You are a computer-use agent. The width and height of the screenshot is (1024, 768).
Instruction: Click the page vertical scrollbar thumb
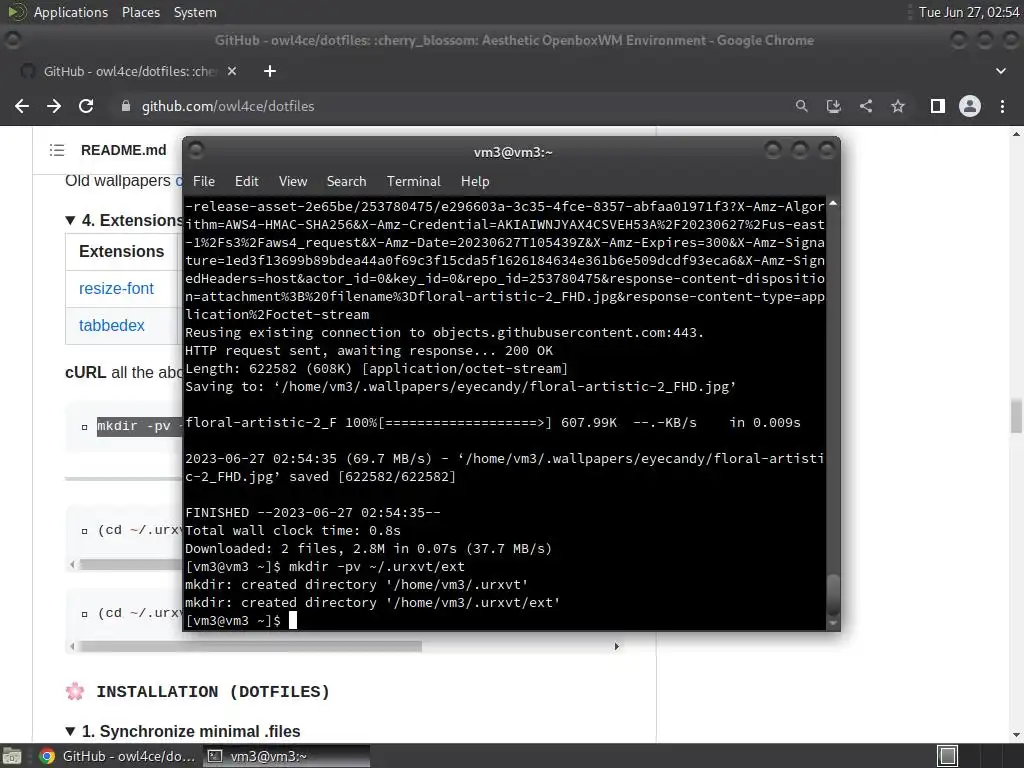click(1016, 417)
